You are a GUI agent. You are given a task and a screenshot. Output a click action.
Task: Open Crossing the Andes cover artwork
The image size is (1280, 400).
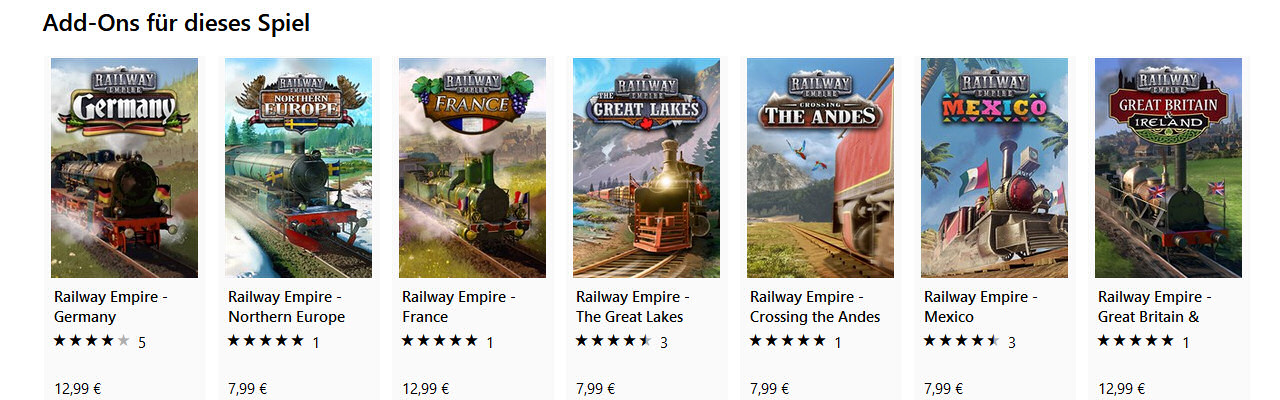(820, 168)
